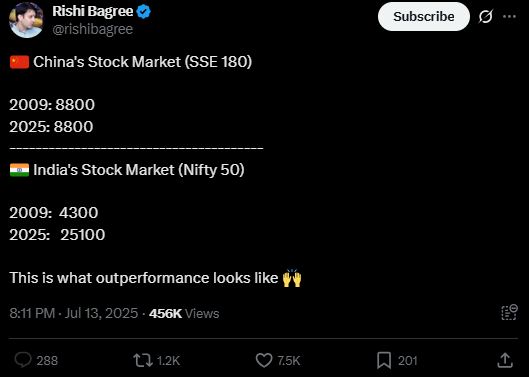Click the 288 replies count
This screenshot has width=529, height=377.
click(x=47, y=361)
